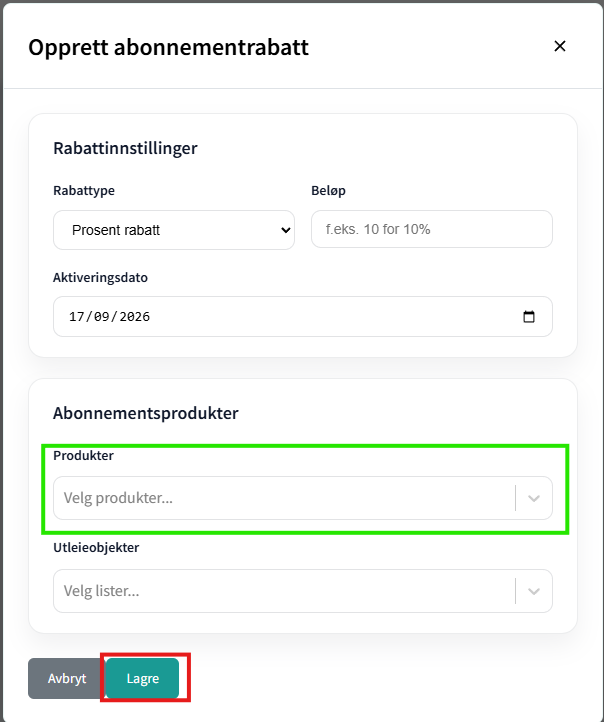Cancel with the Avbryt button

[x=67, y=678]
